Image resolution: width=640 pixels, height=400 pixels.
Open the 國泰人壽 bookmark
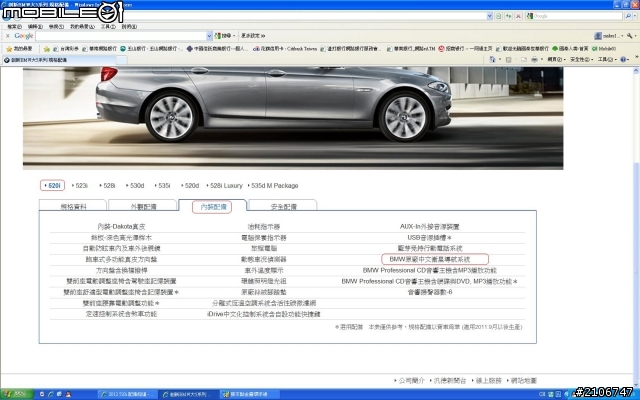coord(570,49)
